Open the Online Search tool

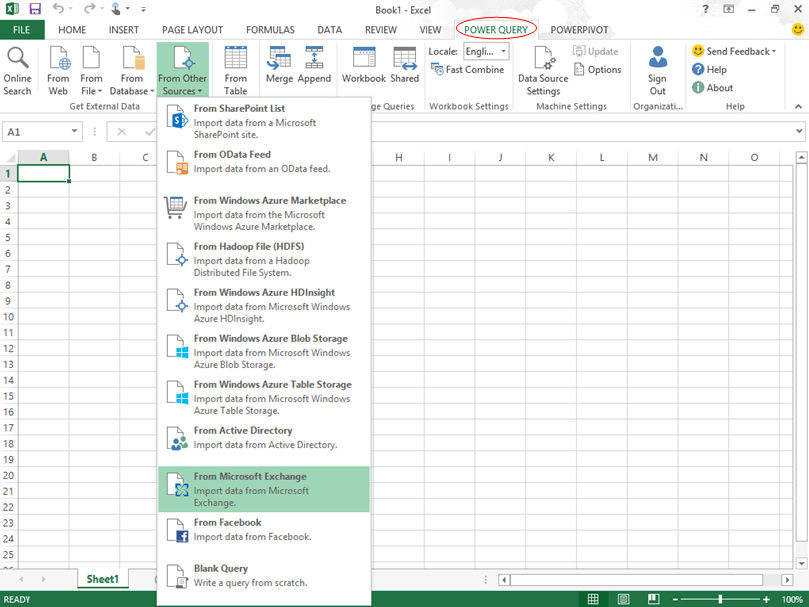click(18, 71)
